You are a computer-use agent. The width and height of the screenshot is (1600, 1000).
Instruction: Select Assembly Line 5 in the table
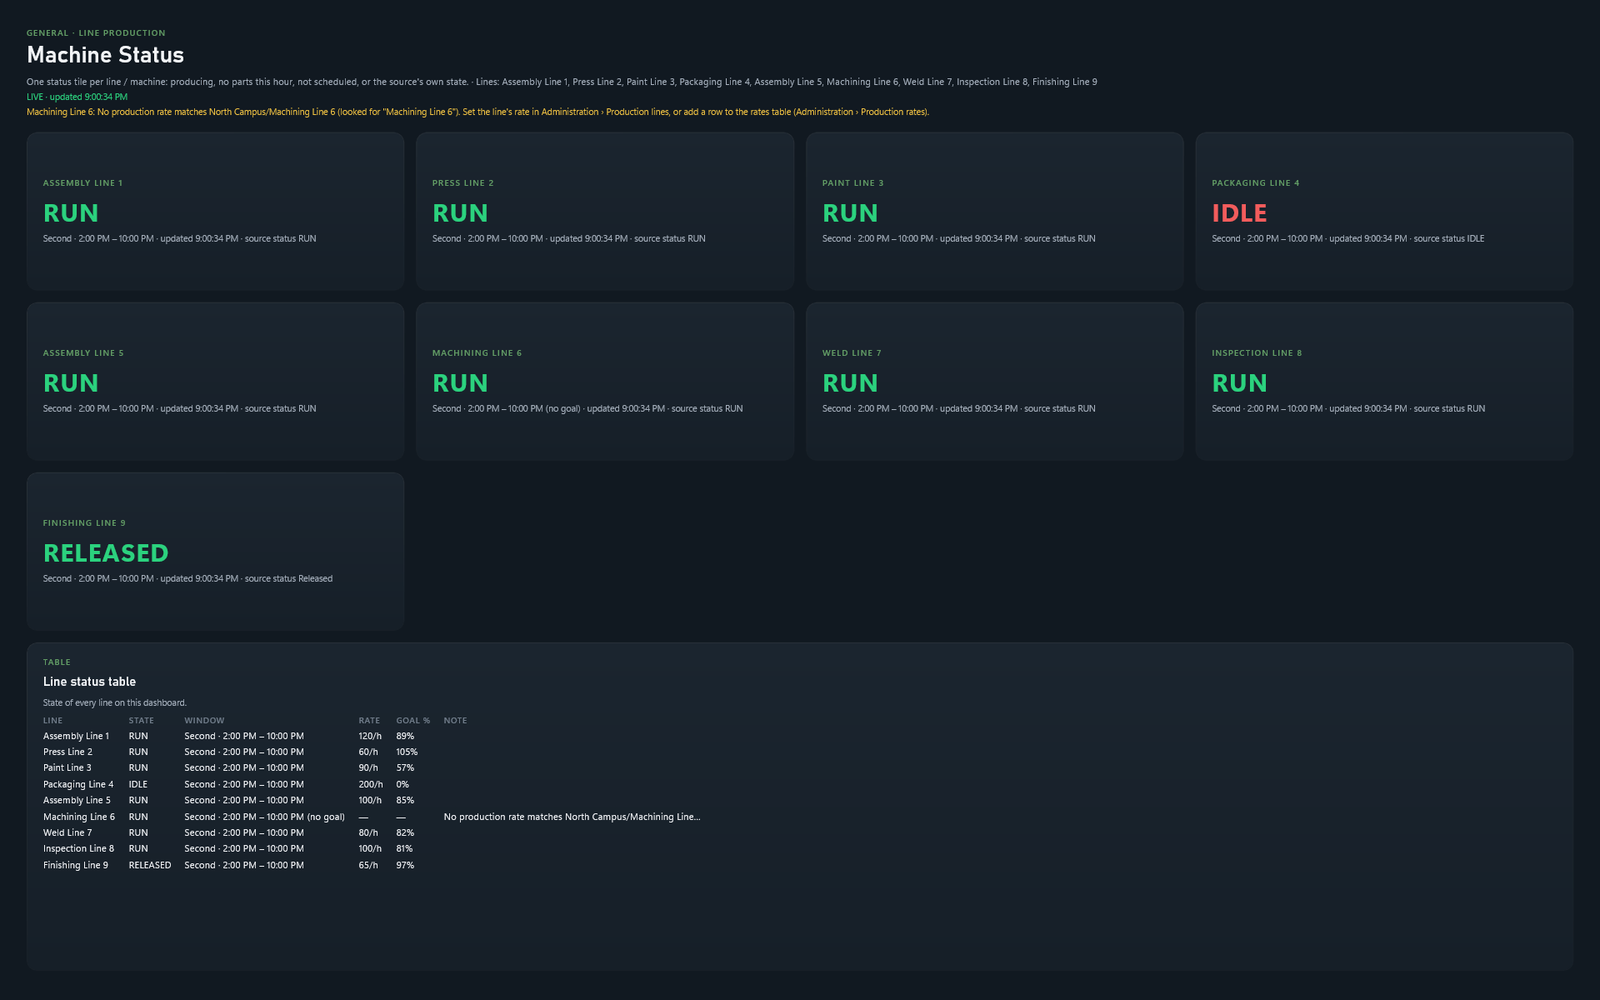click(x=77, y=800)
